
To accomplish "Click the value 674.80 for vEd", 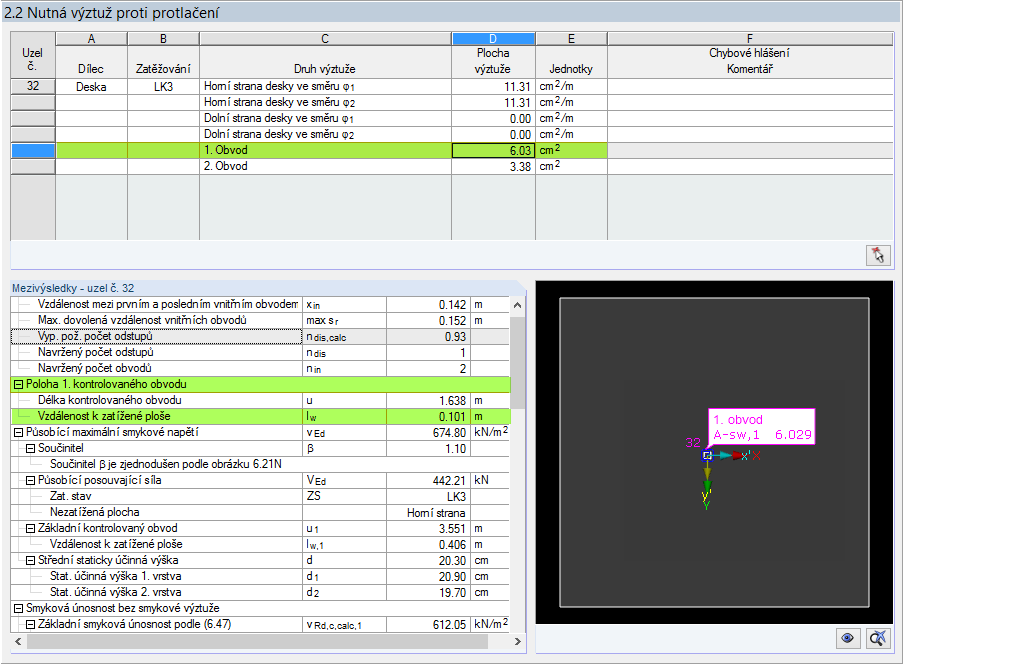I will point(428,433).
